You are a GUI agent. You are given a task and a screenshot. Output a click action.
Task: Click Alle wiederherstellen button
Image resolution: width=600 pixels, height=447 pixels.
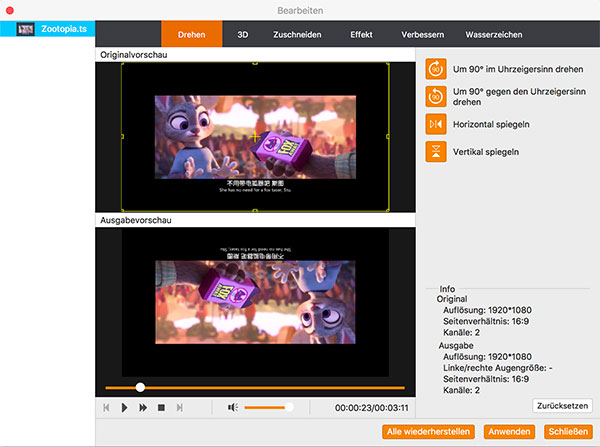tap(428, 432)
